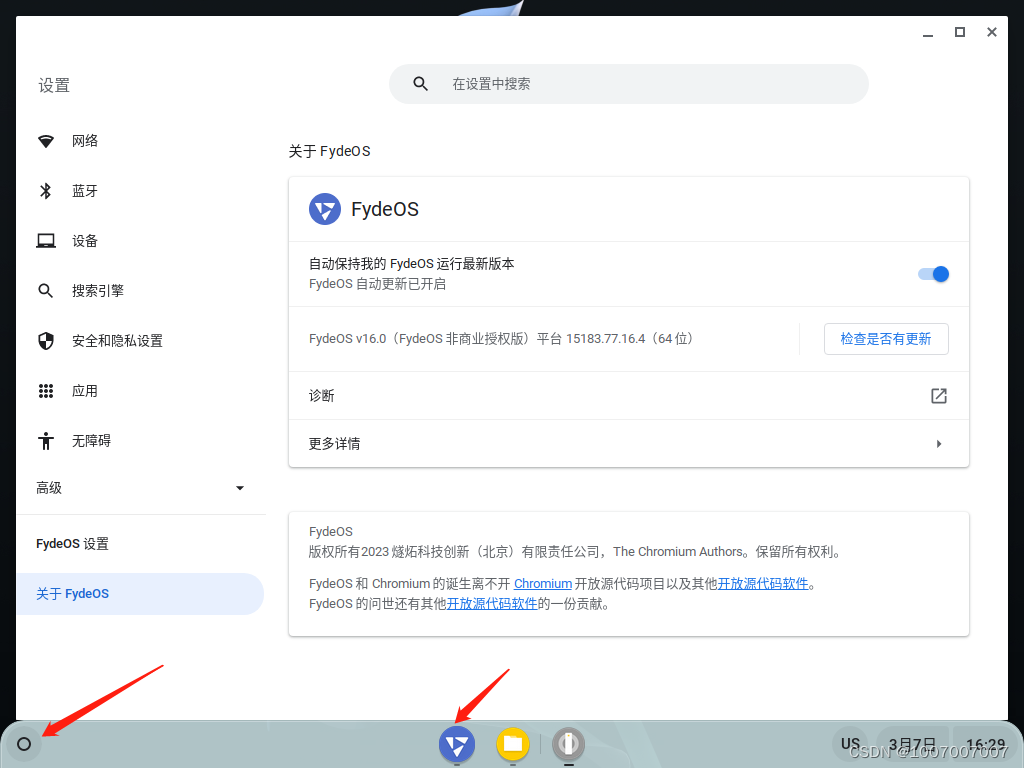This screenshot has height=768, width=1024.
Task: Open the Chromium hyperlink
Action: click(x=543, y=584)
